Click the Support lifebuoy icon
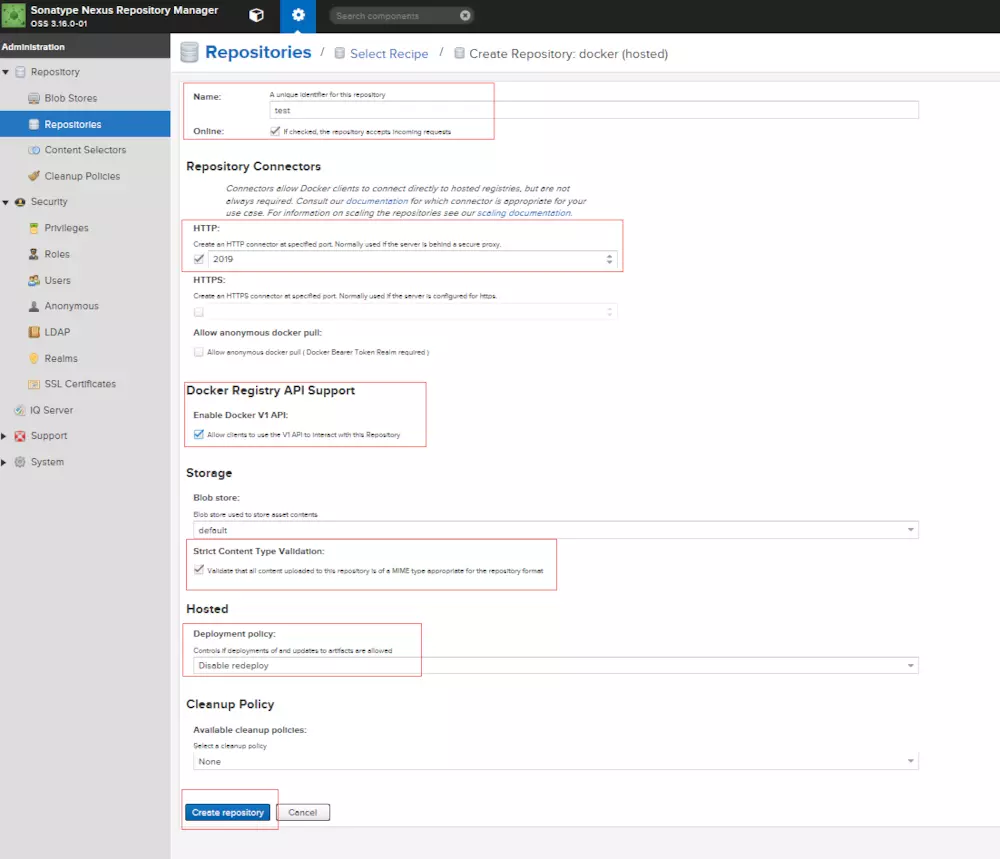This screenshot has width=1000, height=859. tap(20, 436)
